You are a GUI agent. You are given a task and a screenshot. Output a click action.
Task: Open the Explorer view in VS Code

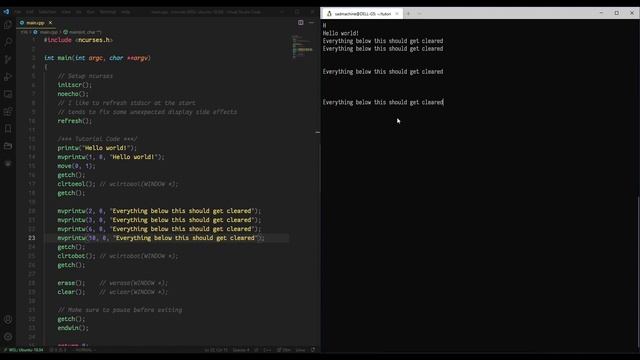pyautogui.click(x=8, y=24)
